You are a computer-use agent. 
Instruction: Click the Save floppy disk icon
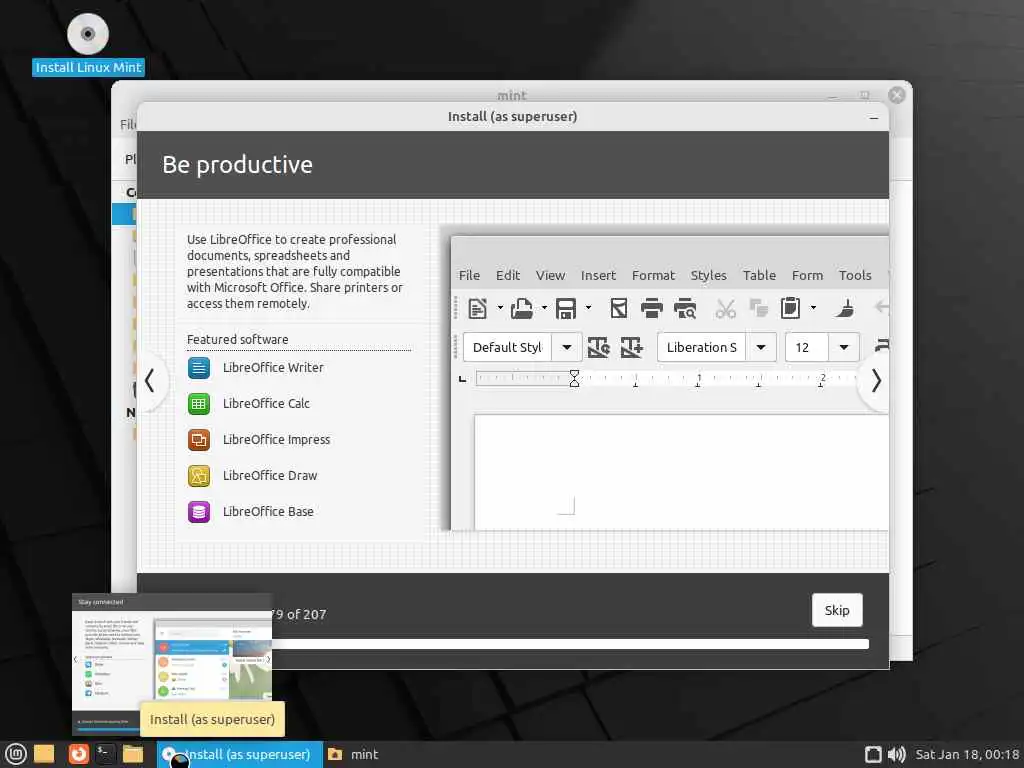click(x=566, y=308)
